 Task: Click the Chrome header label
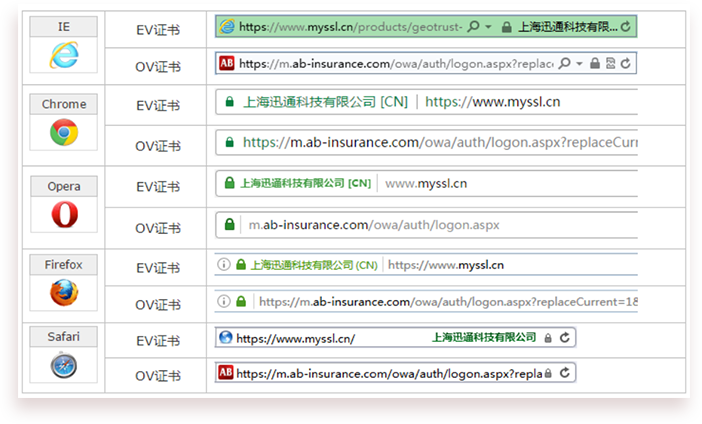coord(64,104)
